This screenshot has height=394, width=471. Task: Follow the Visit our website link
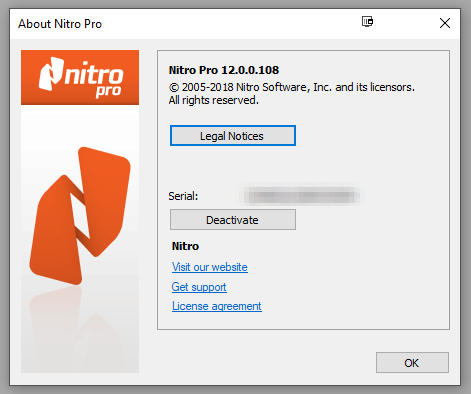tap(210, 267)
